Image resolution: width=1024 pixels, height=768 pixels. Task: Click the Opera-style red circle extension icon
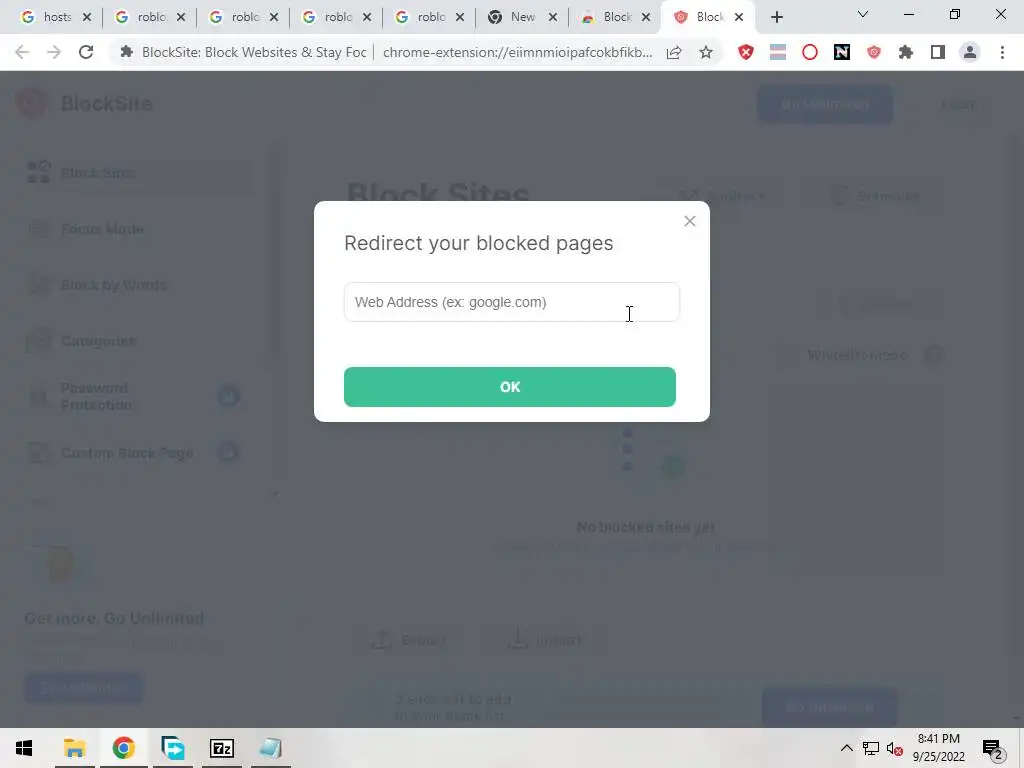[809, 52]
